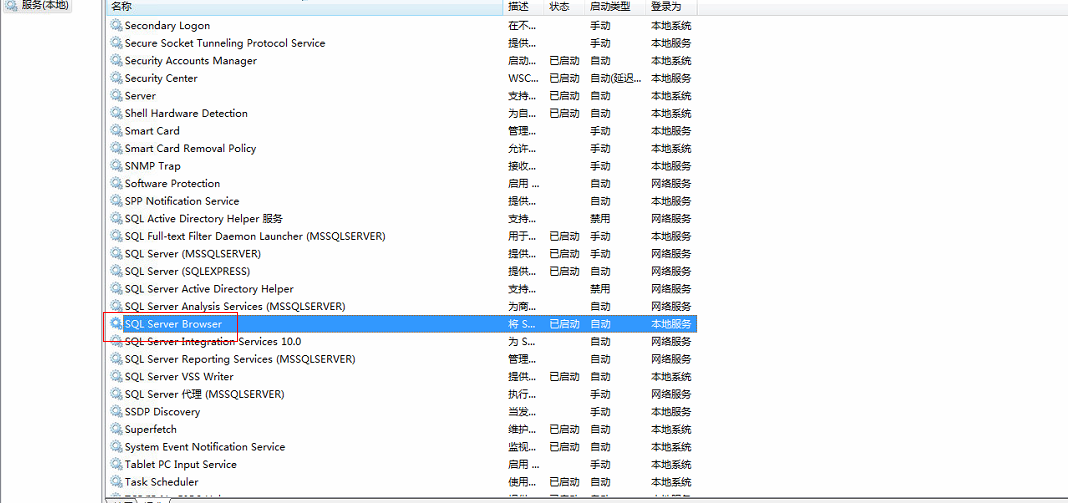Image resolution: width=1068 pixels, height=503 pixels.
Task: Sort by the 状态 column header
Action: [564, 7]
